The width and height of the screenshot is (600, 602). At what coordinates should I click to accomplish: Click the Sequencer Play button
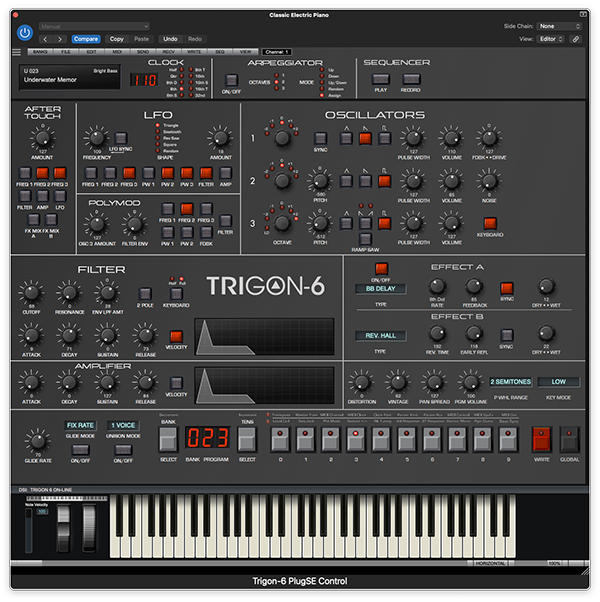coord(381,79)
